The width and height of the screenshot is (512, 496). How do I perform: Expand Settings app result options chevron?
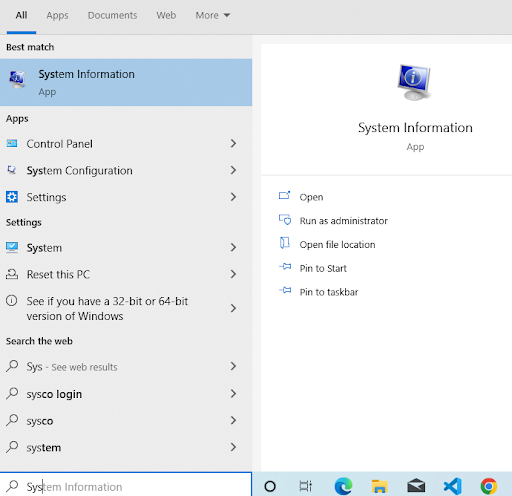233,197
